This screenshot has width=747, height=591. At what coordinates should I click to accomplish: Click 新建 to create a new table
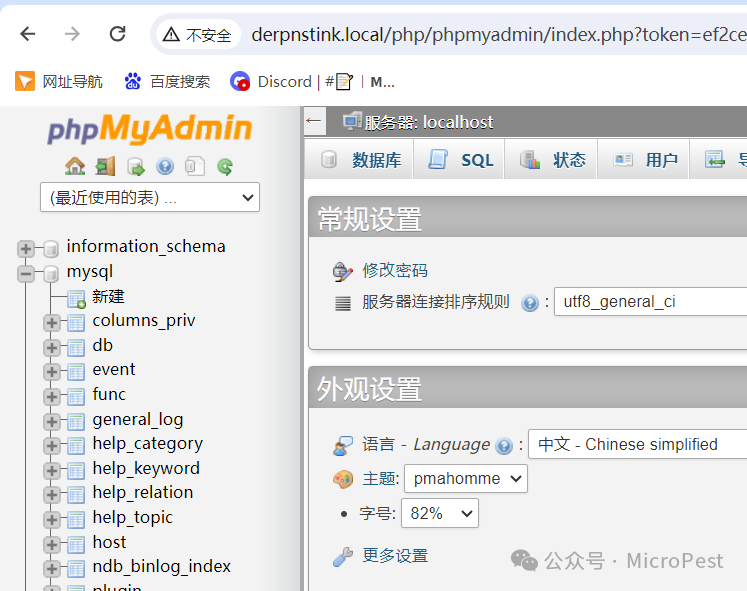click(108, 297)
